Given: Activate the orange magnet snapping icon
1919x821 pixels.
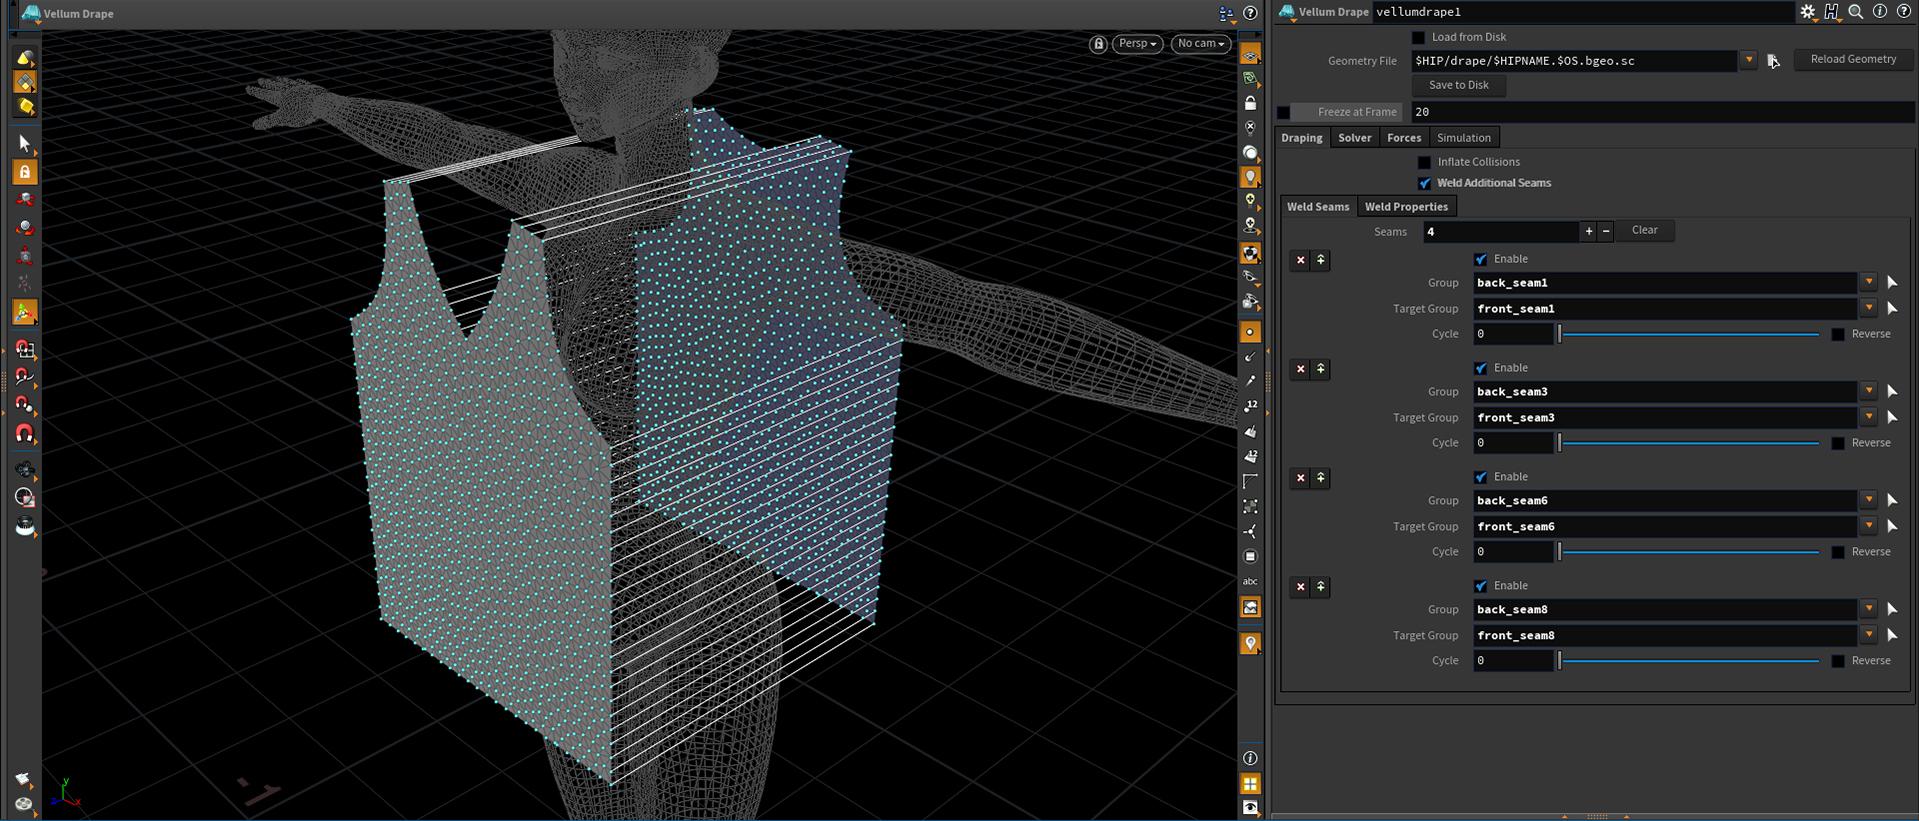Looking at the screenshot, I should coord(25,434).
